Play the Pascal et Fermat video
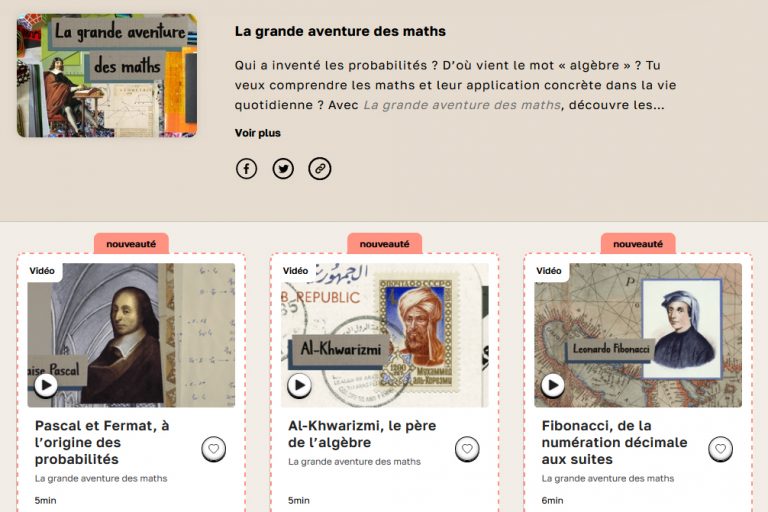This screenshot has width=768, height=512. click(x=46, y=385)
